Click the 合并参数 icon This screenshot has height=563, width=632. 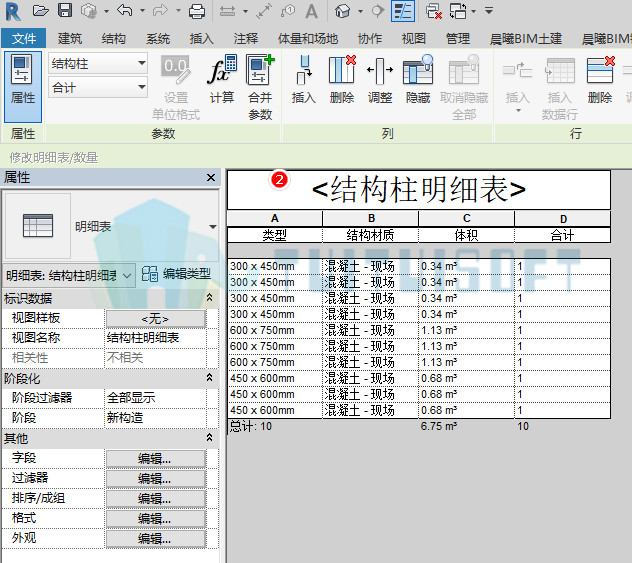pyautogui.click(x=260, y=87)
